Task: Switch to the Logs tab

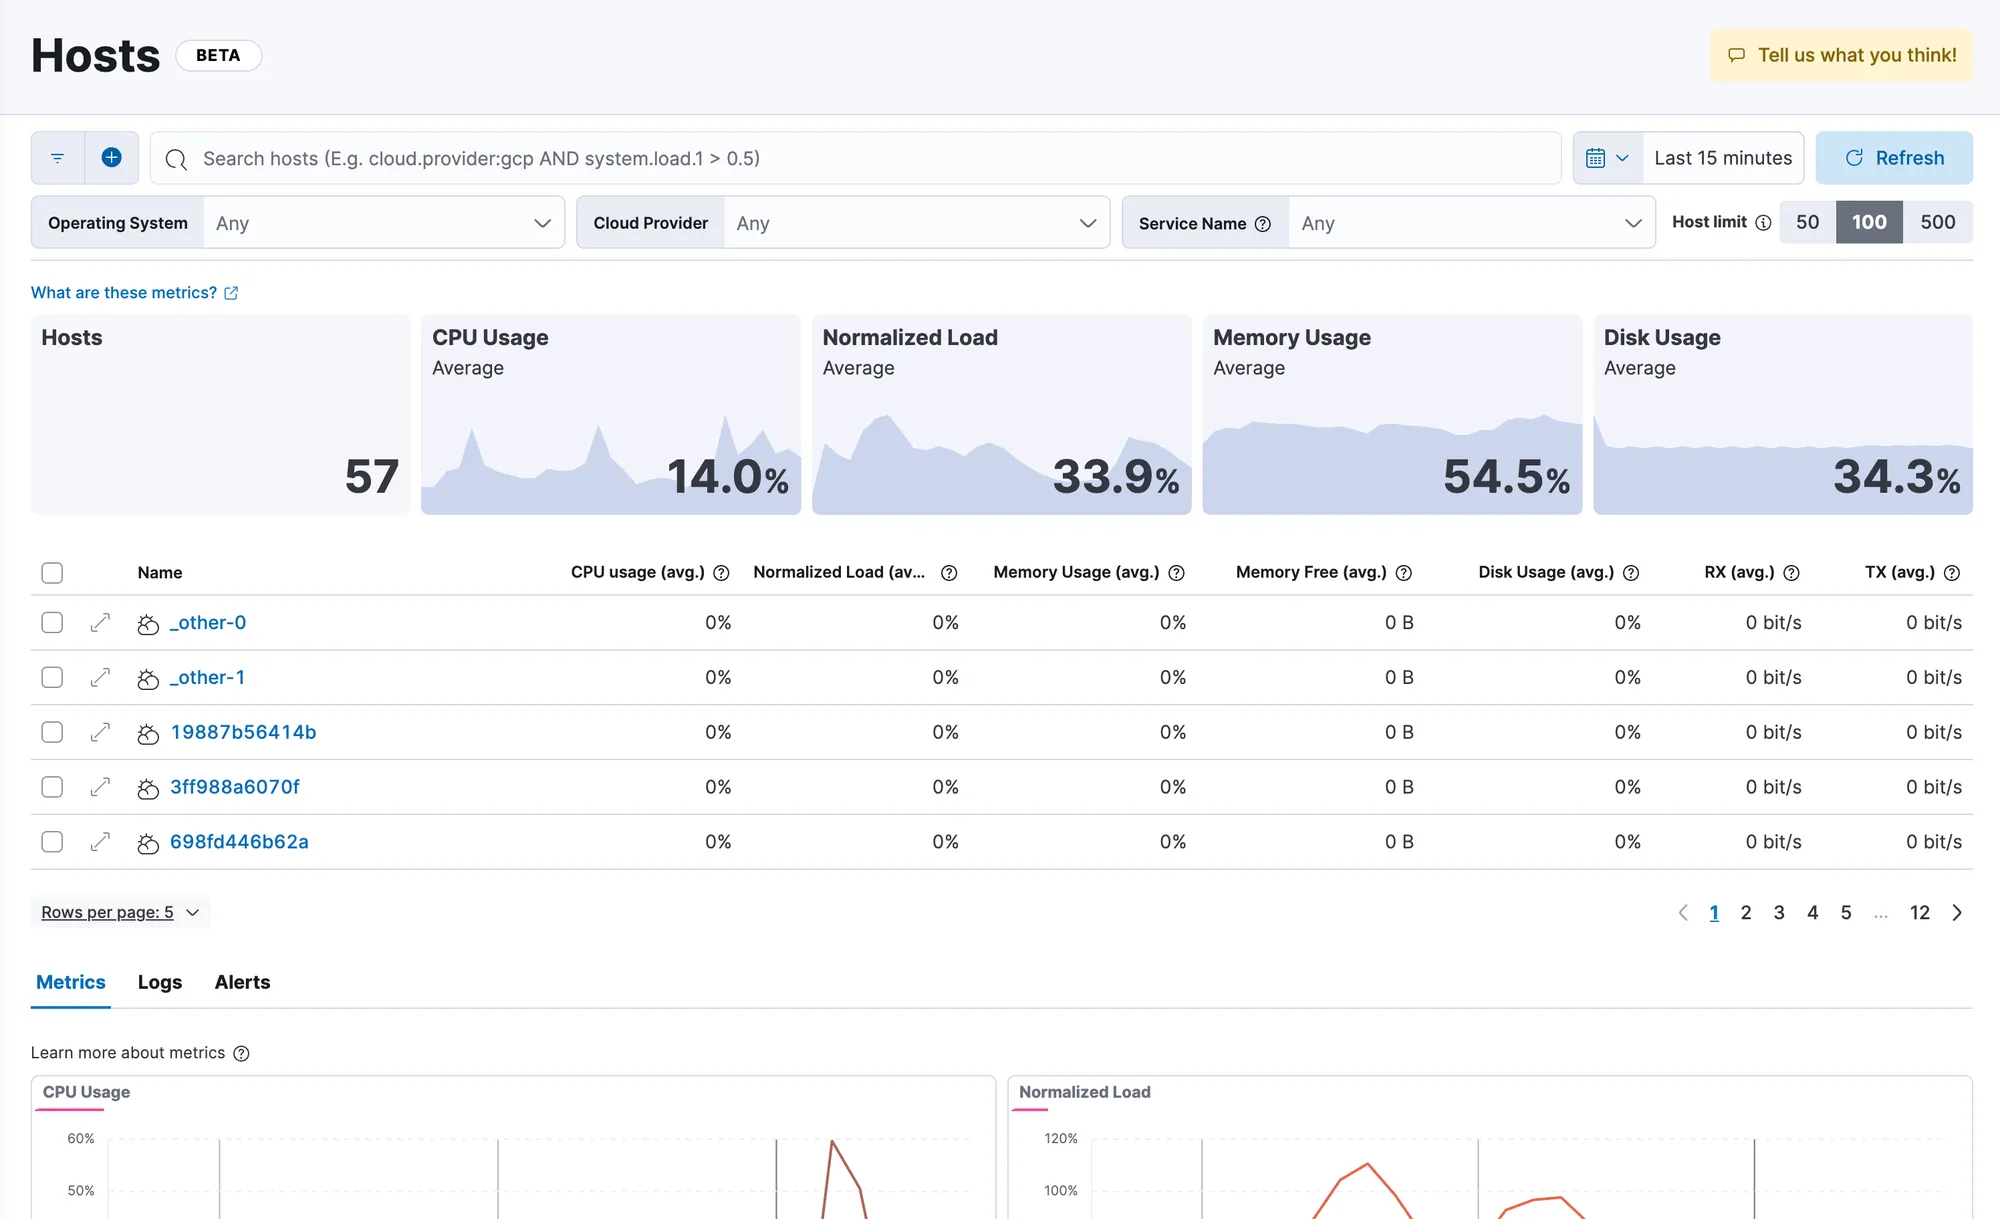Action: pos(160,982)
